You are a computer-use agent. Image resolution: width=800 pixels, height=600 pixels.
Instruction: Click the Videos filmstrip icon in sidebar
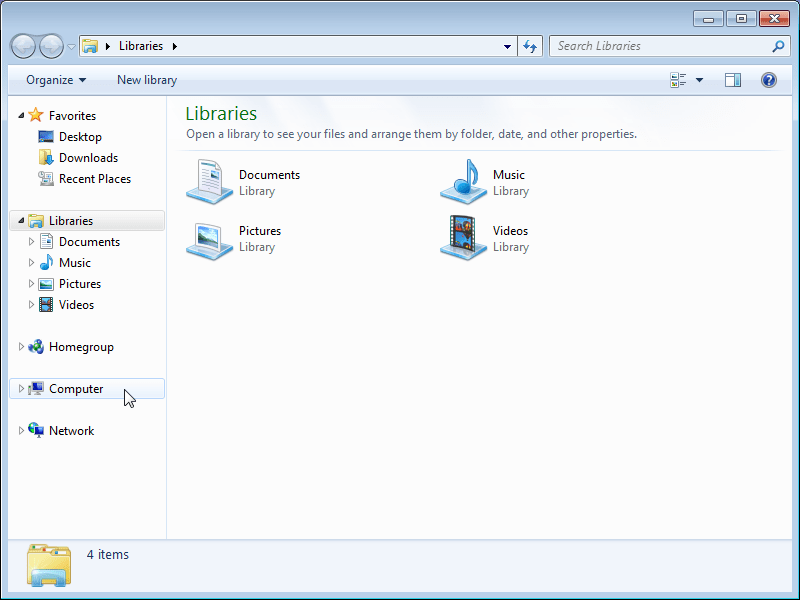click(x=46, y=305)
